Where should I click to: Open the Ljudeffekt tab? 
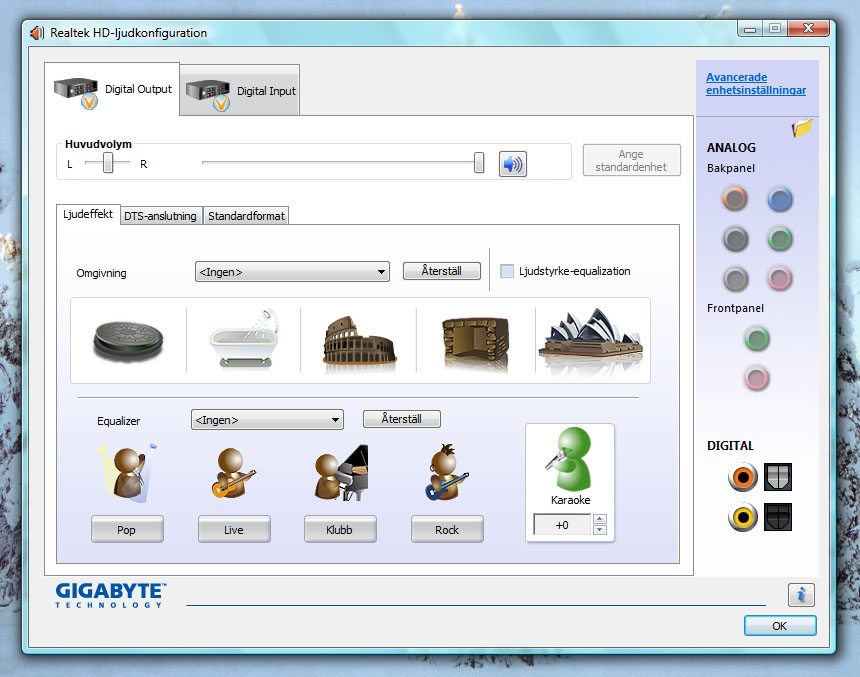coord(88,214)
